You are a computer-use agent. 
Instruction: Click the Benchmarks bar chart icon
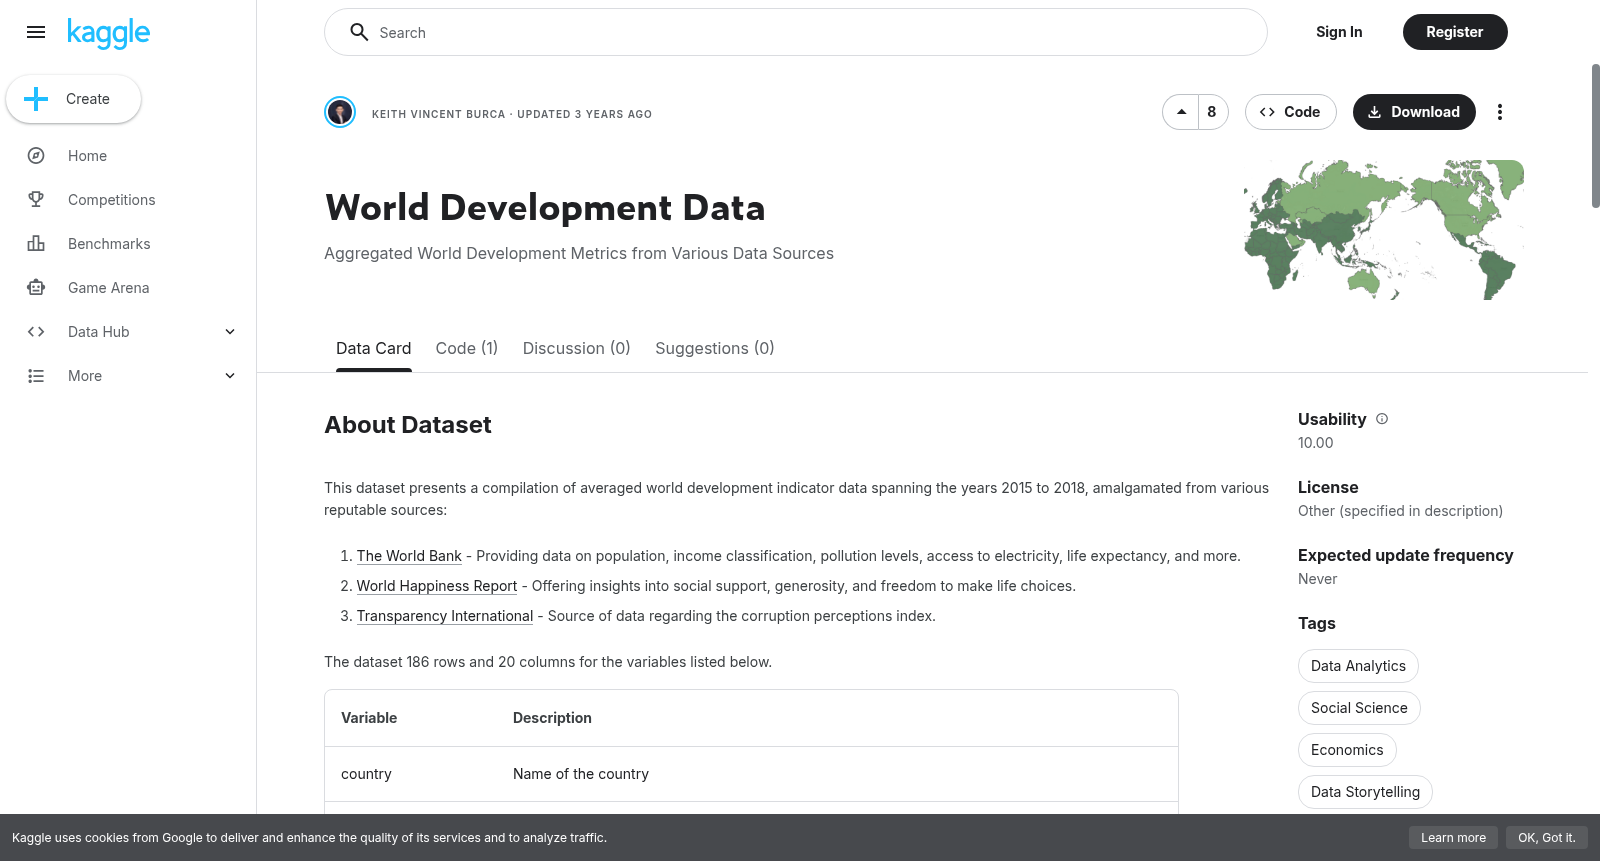36,244
